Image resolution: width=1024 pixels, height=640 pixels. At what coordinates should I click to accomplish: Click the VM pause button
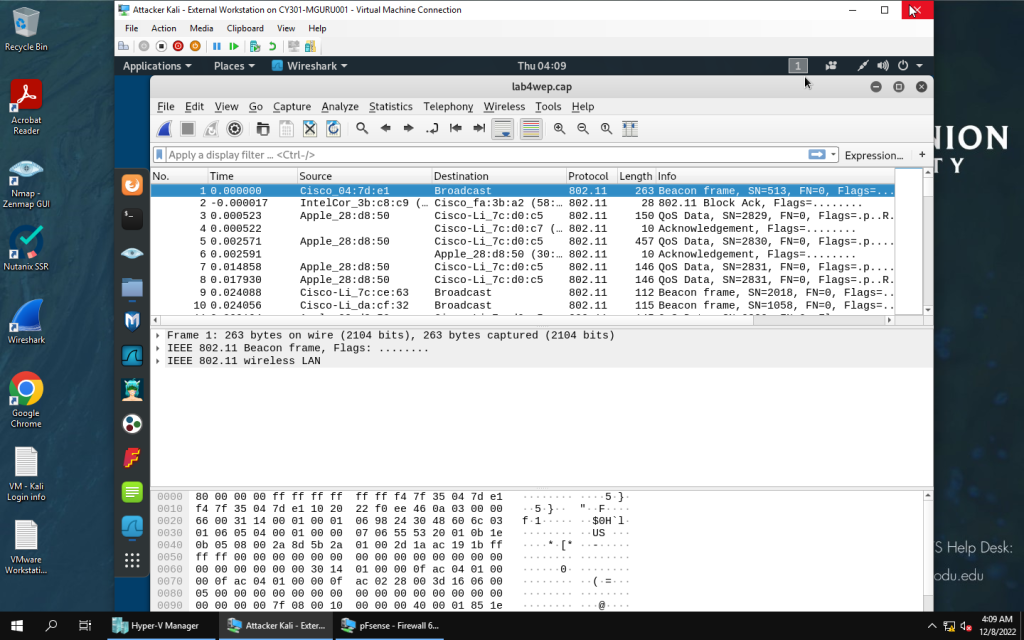[x=217, y=46]
